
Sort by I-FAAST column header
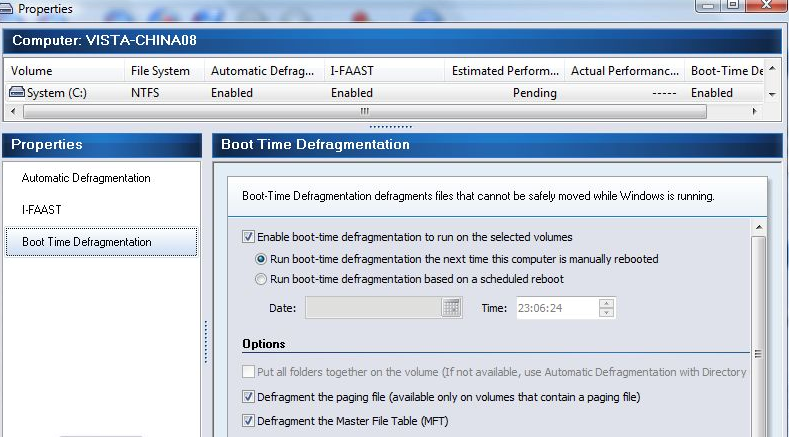click(x=384, y=70)
